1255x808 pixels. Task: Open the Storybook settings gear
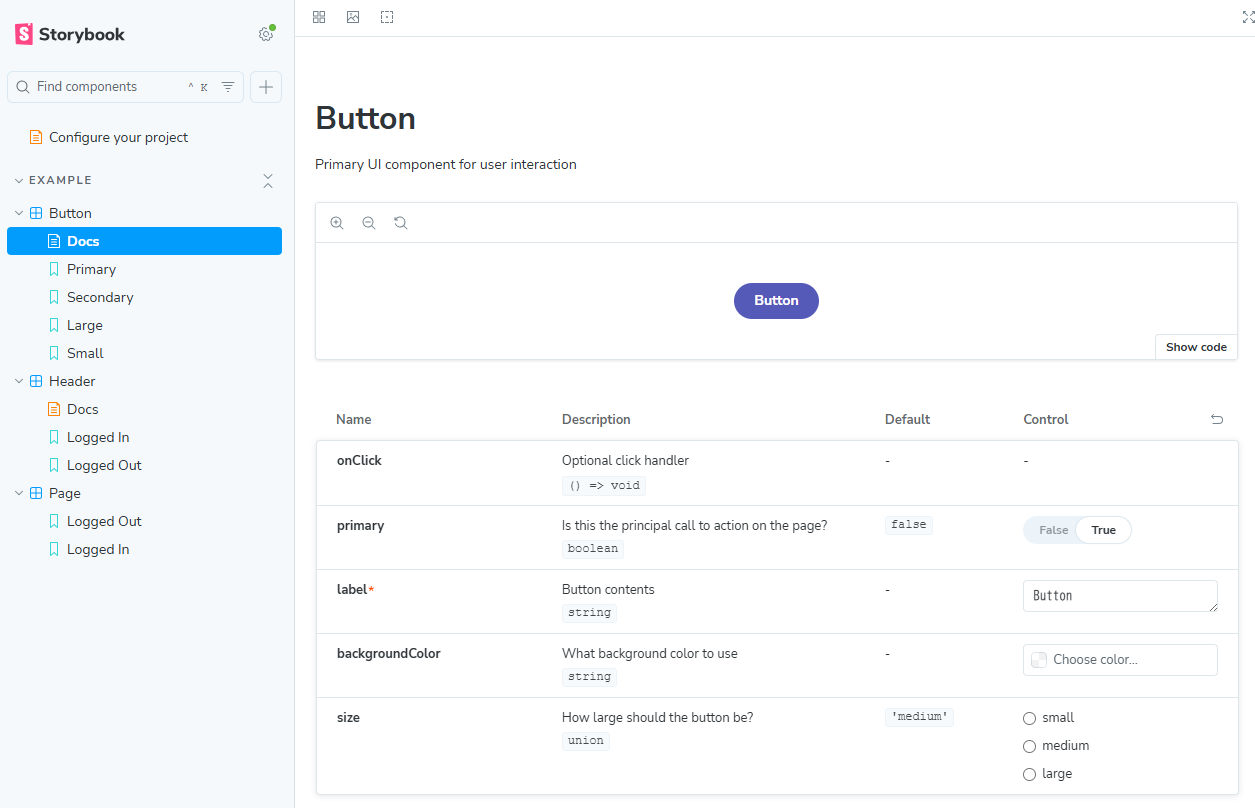265,34
